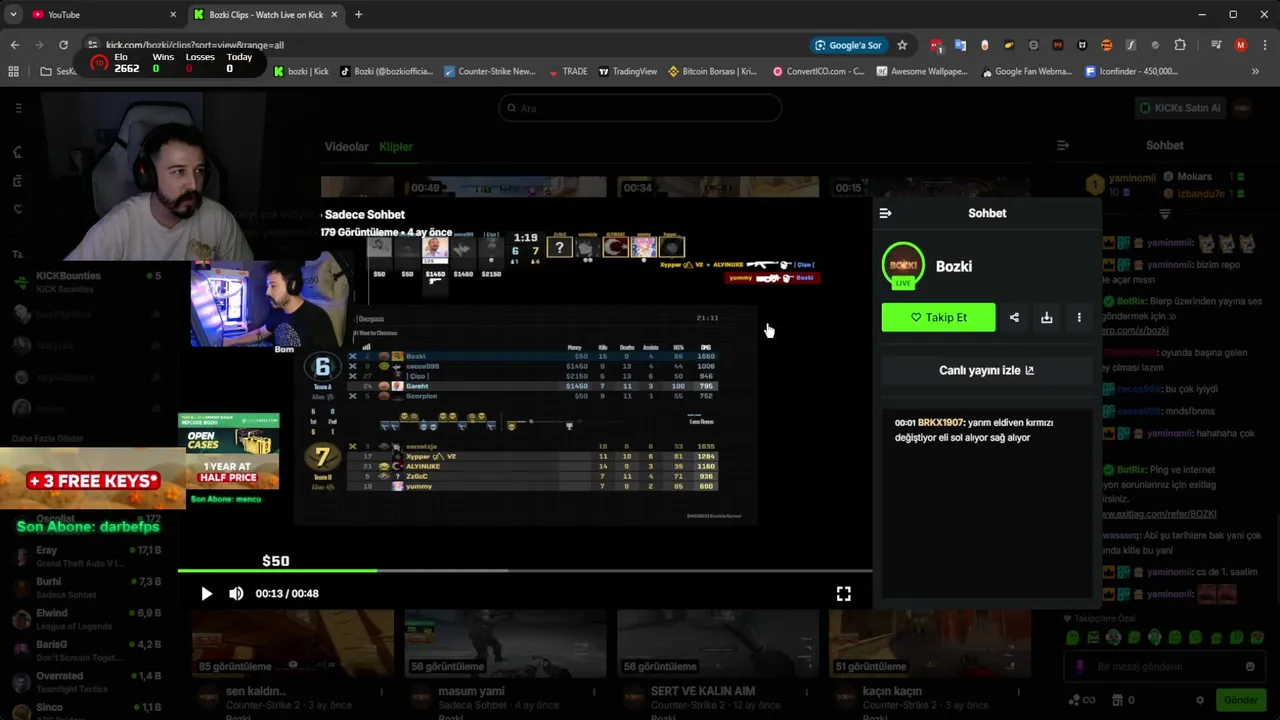The height and width of the screenshot is (720, 1280).
Task: Open the media control music icon
Action: [x=1216, y=45]
